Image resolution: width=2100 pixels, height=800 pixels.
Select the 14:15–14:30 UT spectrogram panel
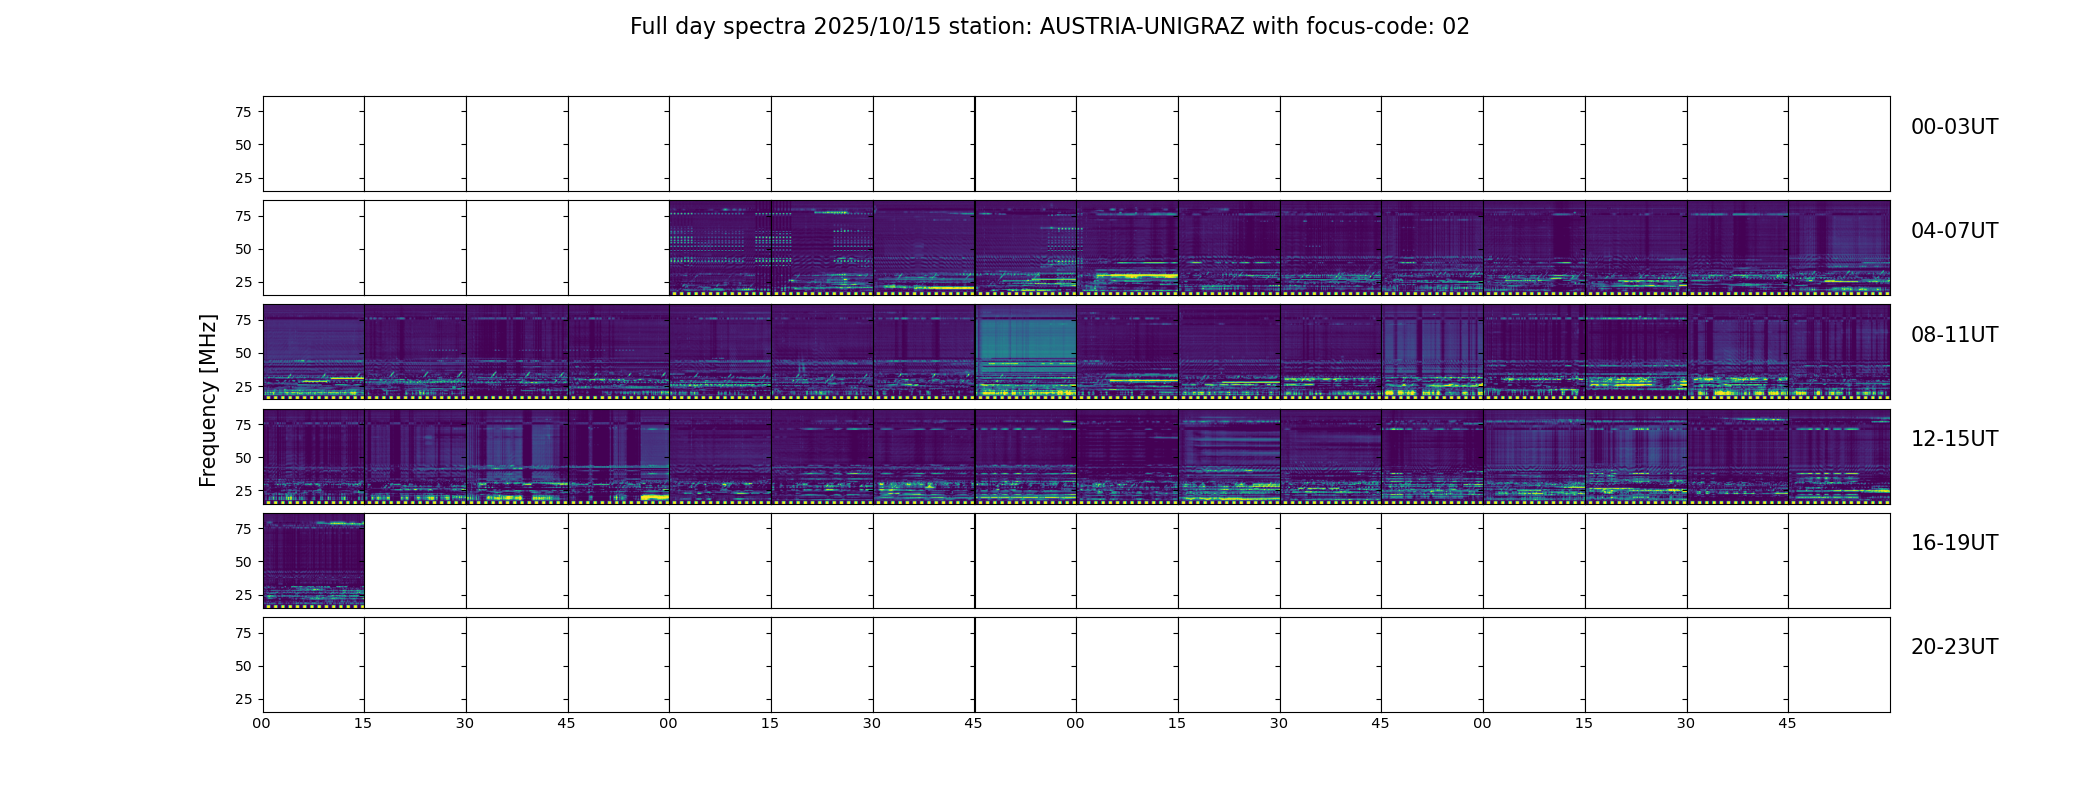1229,456
